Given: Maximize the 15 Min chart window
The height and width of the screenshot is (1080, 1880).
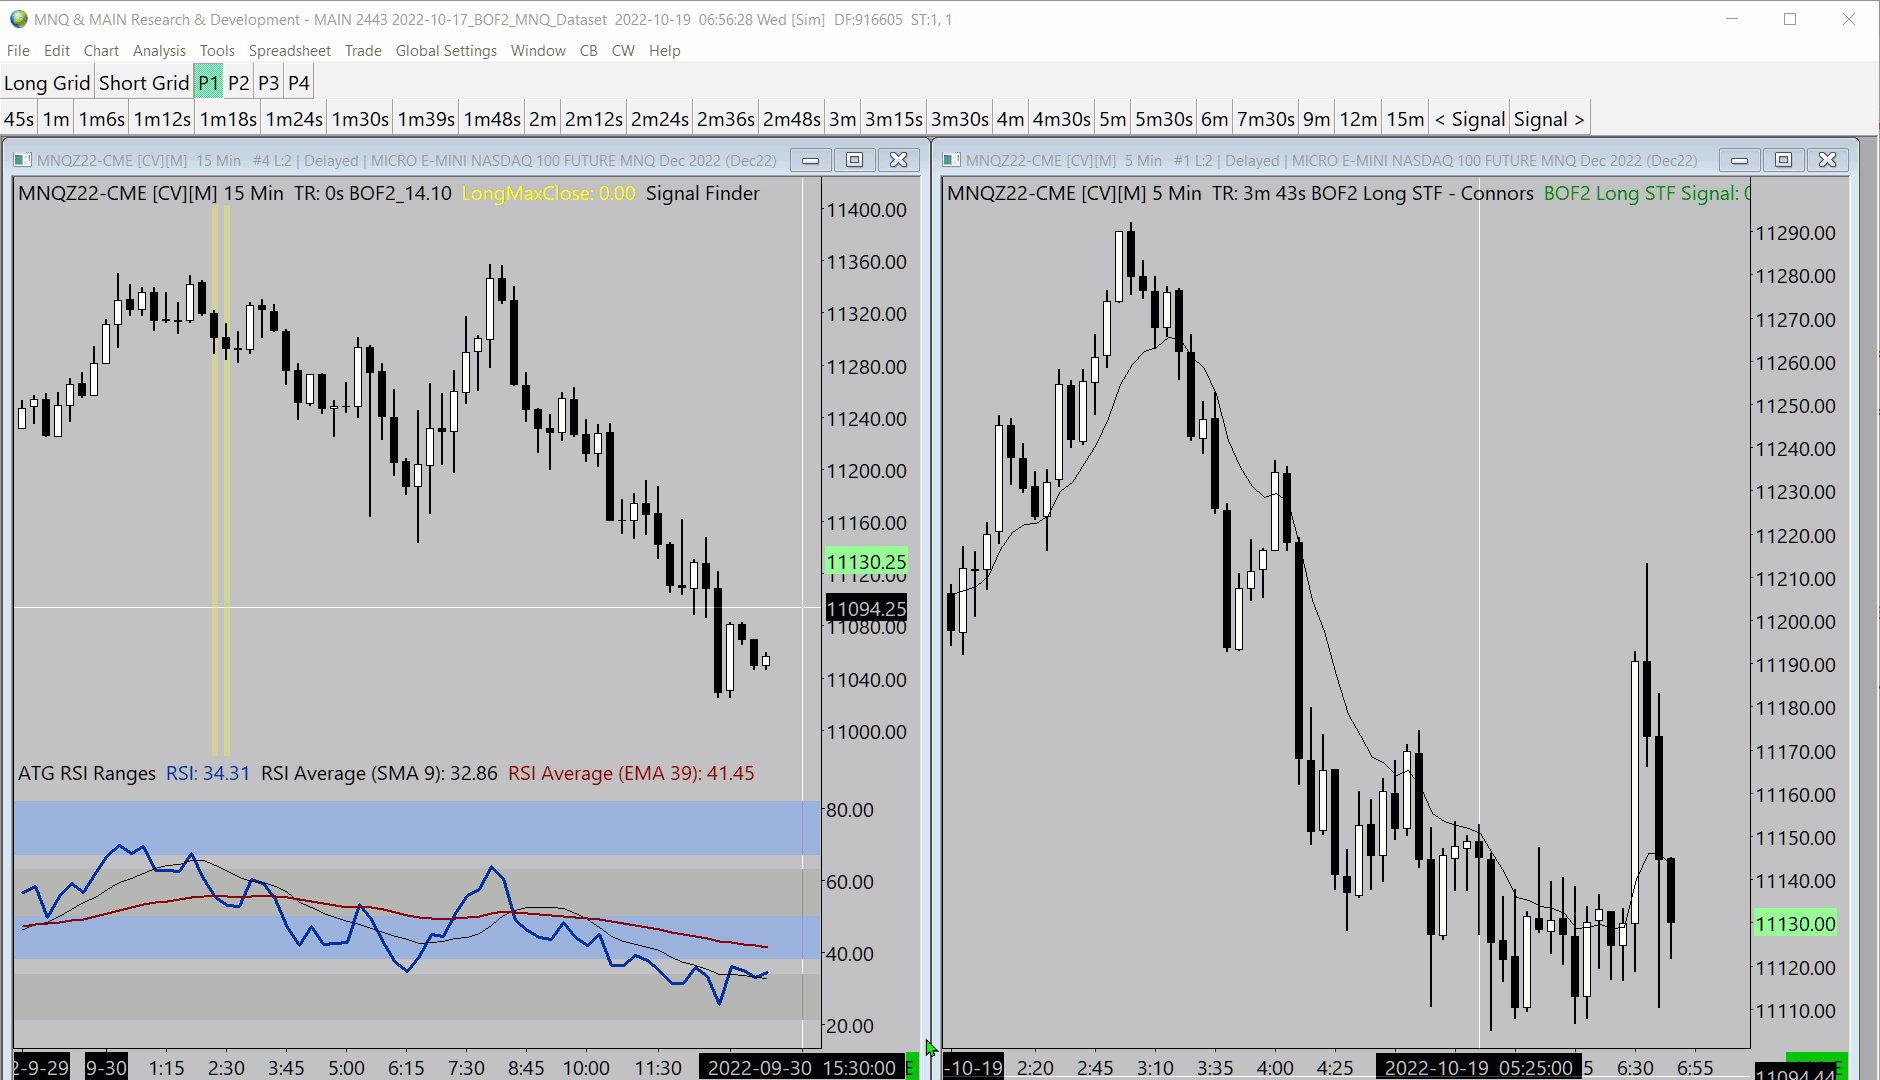Looking at the screenshot, I should pyautogui.click(x=854, y=160).
